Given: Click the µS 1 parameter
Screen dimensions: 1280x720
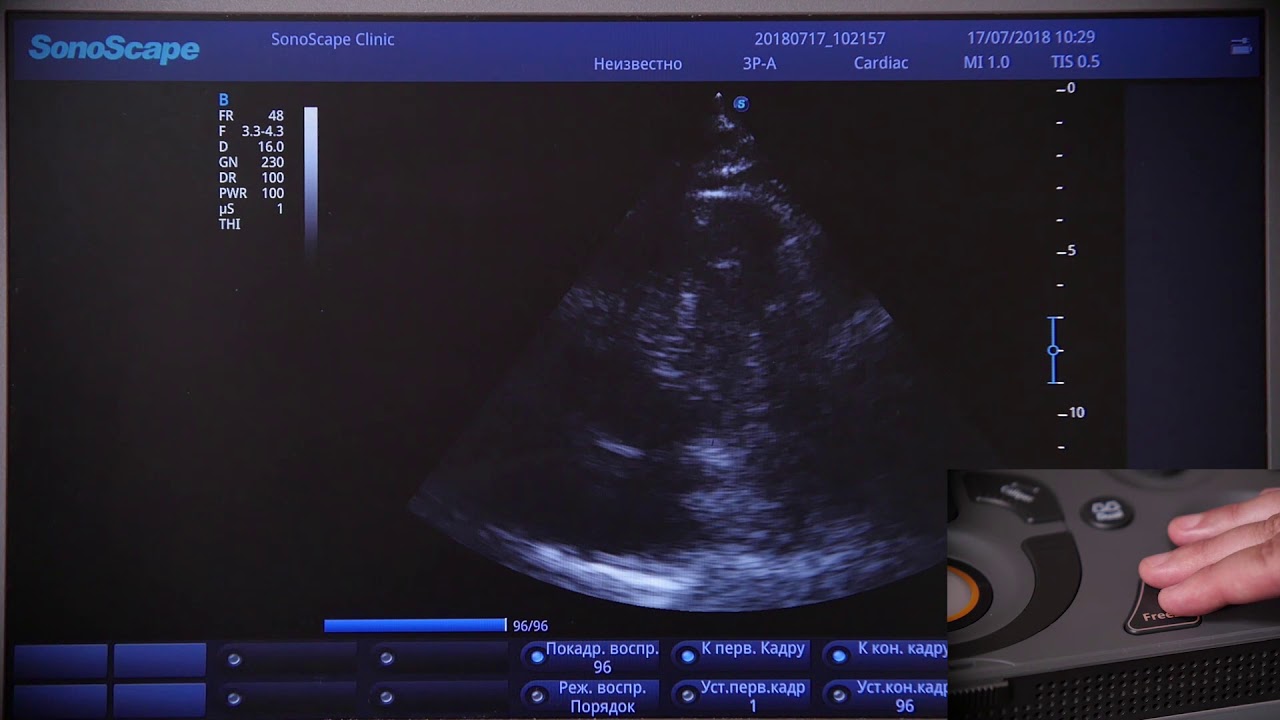Looking at the screenshot, I should click(x=251, y=209).
